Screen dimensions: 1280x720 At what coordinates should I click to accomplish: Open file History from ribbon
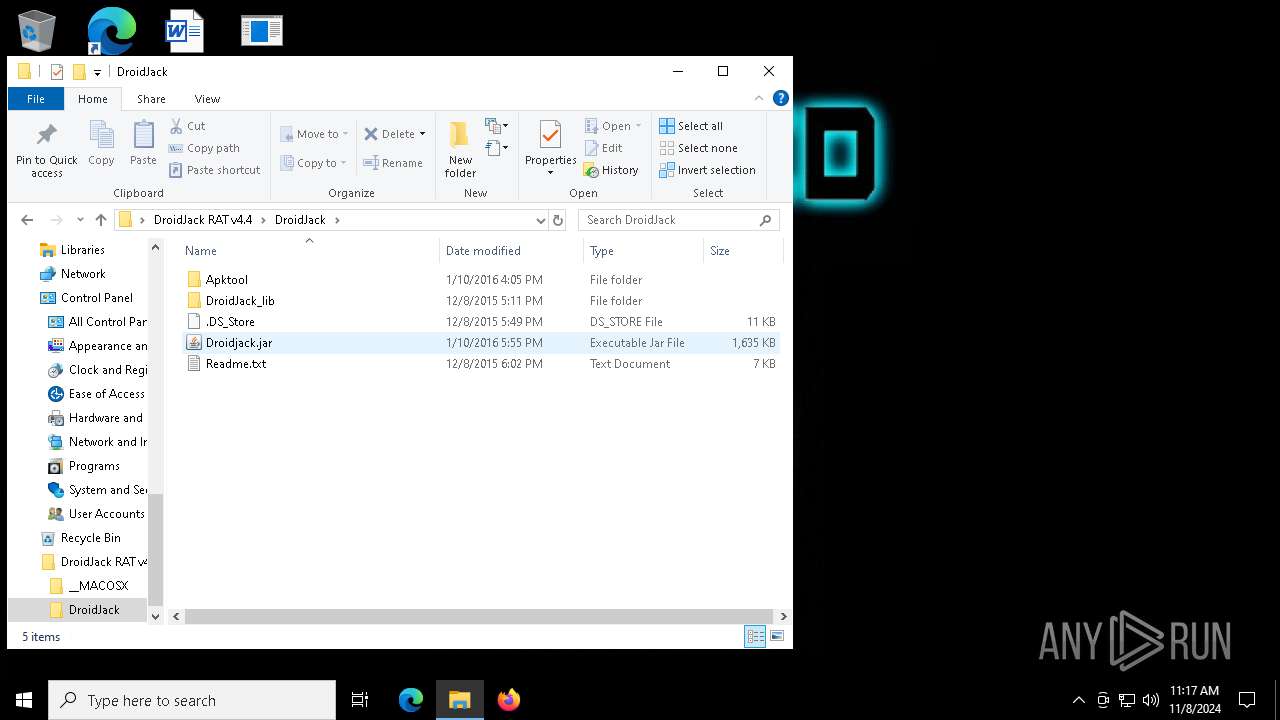611,170
